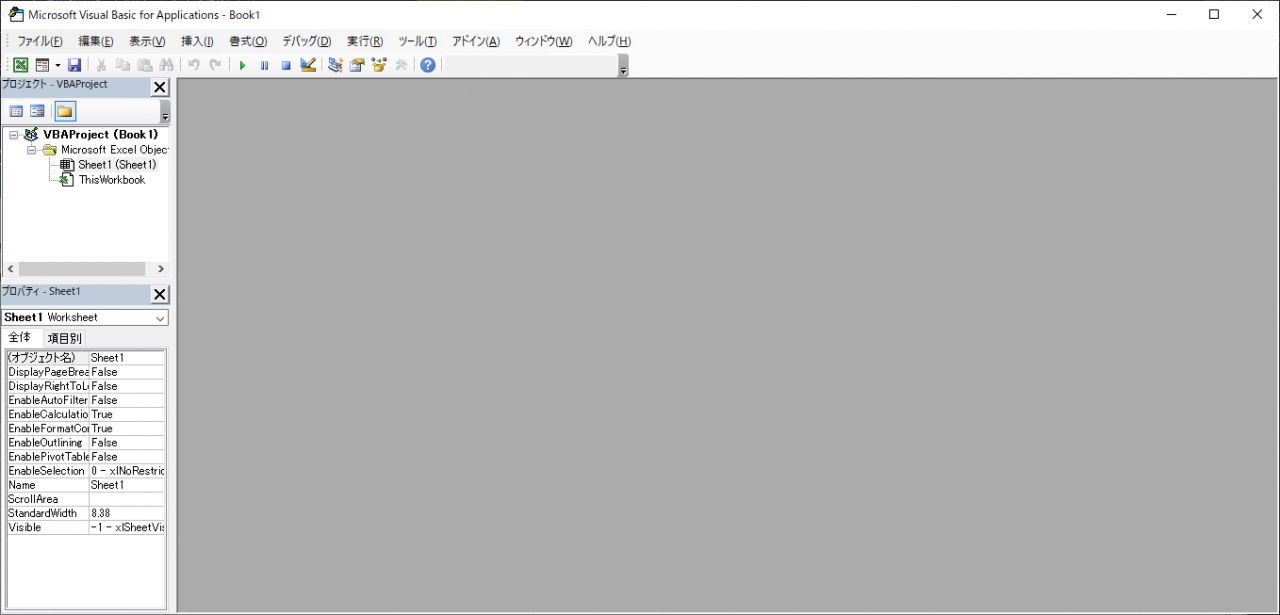The height and width of the screenshot is (615, 1280).
Task: Open the Object Browser toolbar icon
Action: coord(379,65)
